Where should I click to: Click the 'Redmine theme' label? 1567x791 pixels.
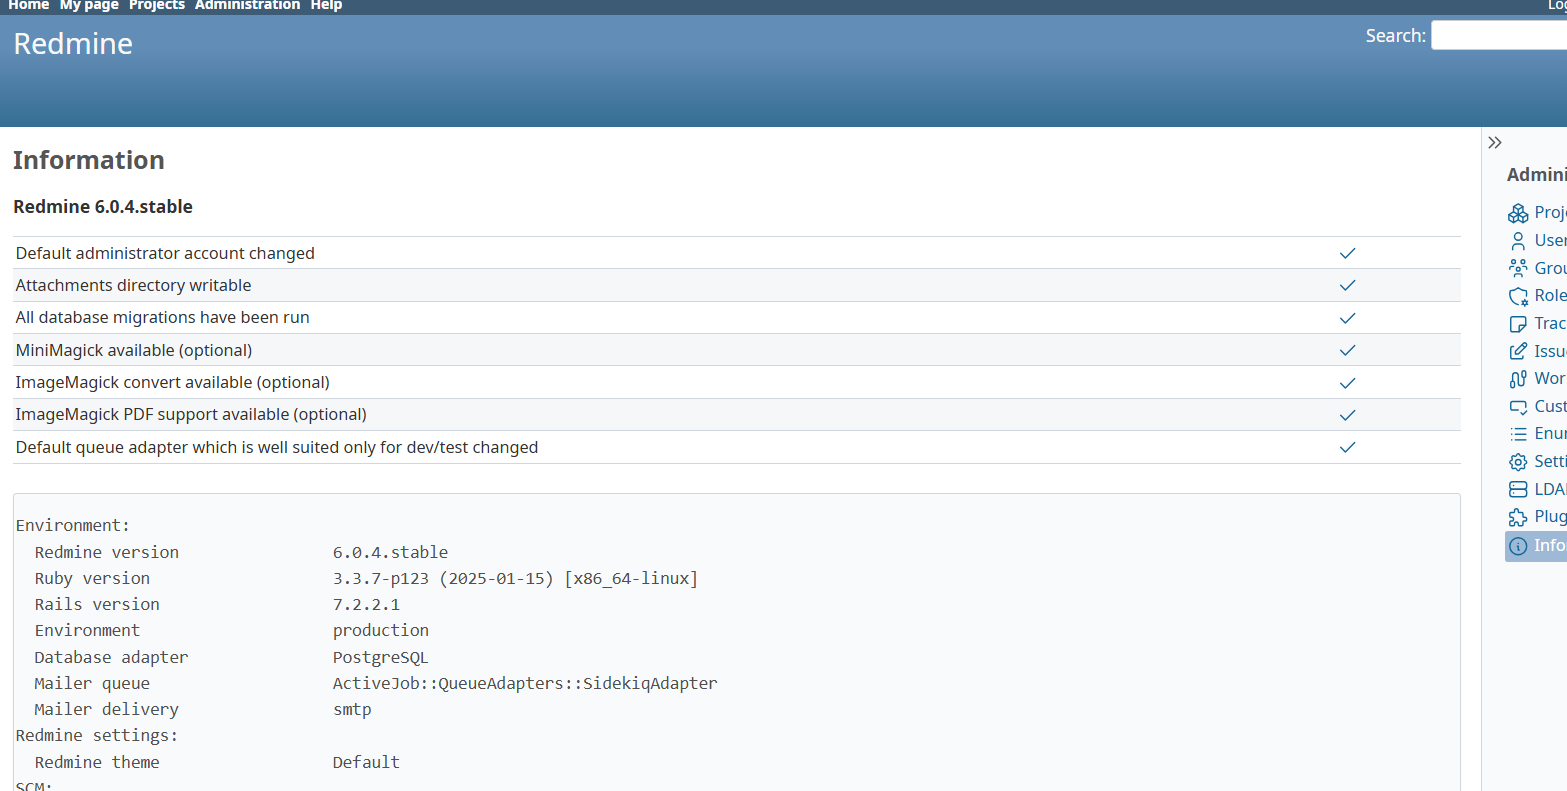pyautogui.click(x=97, y=762)
